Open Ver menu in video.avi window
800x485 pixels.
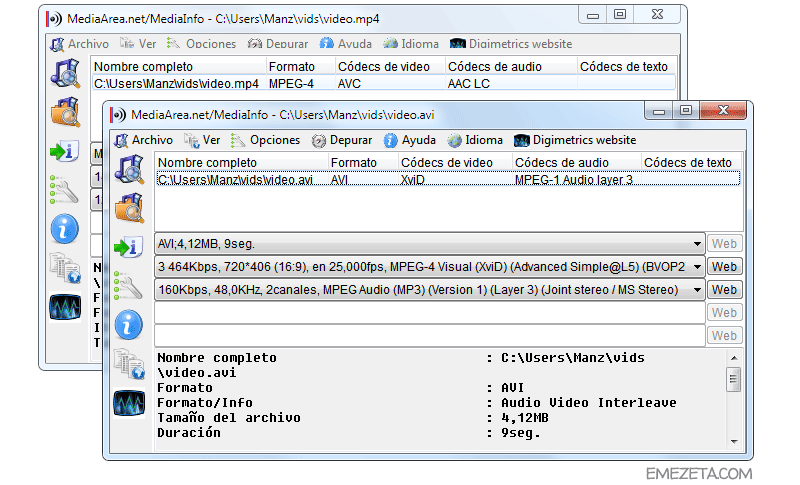pos(203,140)
